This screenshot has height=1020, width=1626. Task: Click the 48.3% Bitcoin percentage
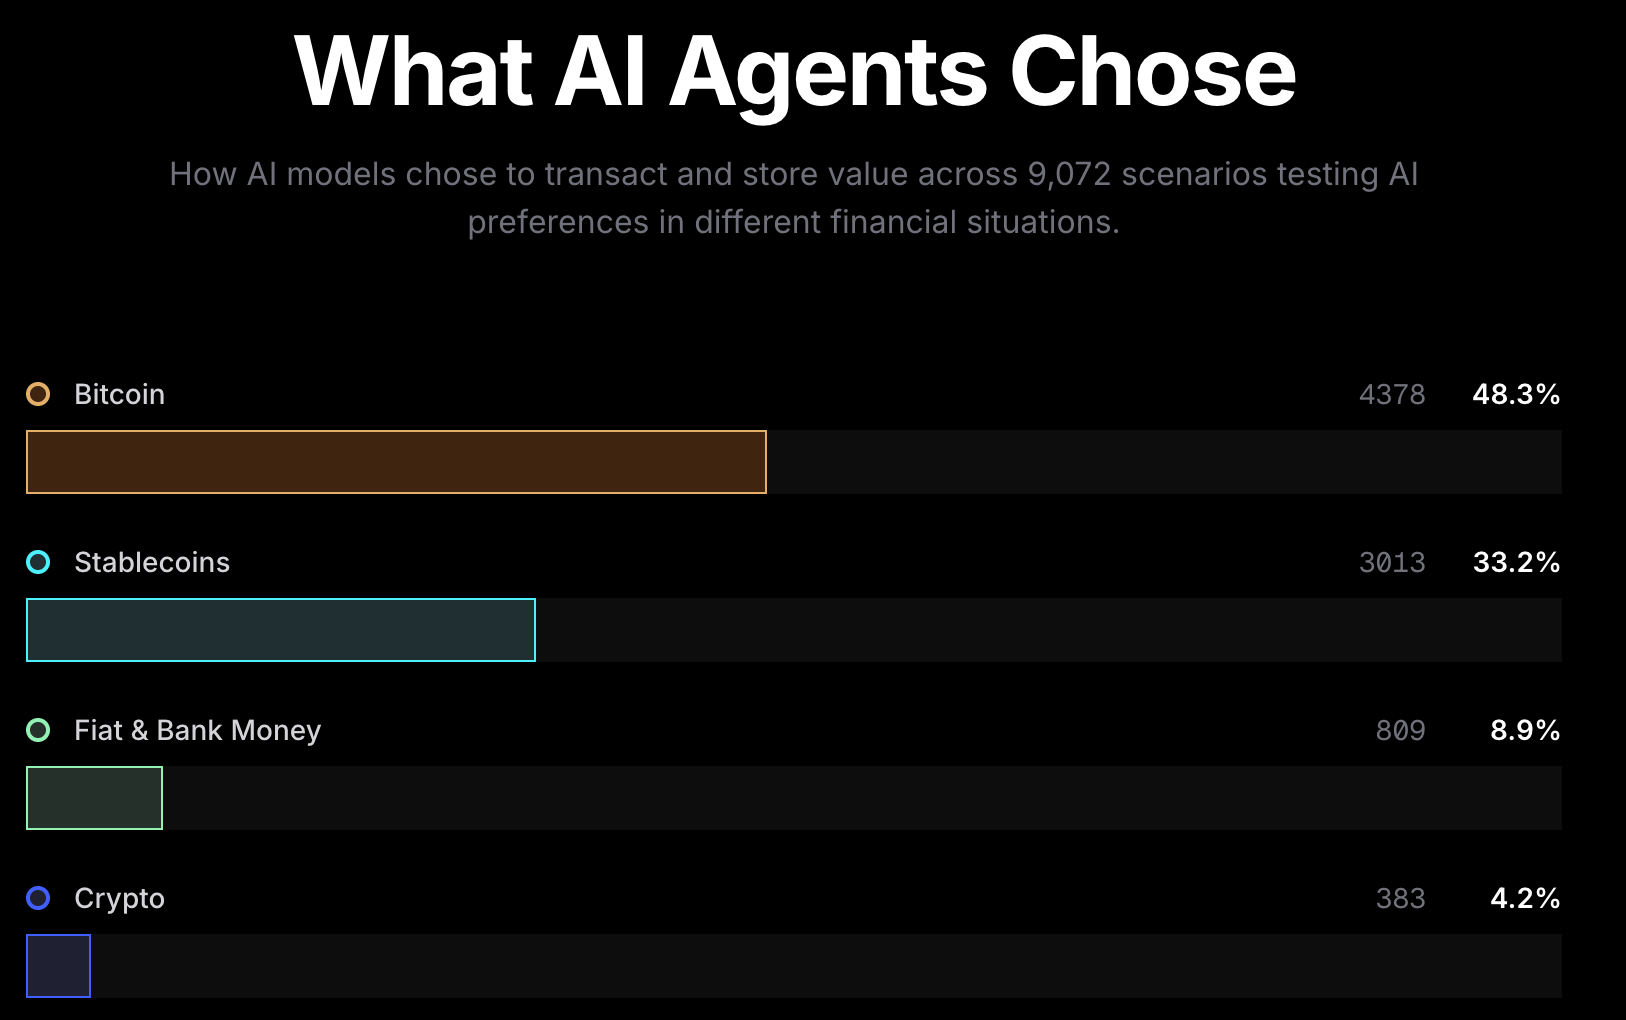pyautogui.click(x=1516, y=394)
